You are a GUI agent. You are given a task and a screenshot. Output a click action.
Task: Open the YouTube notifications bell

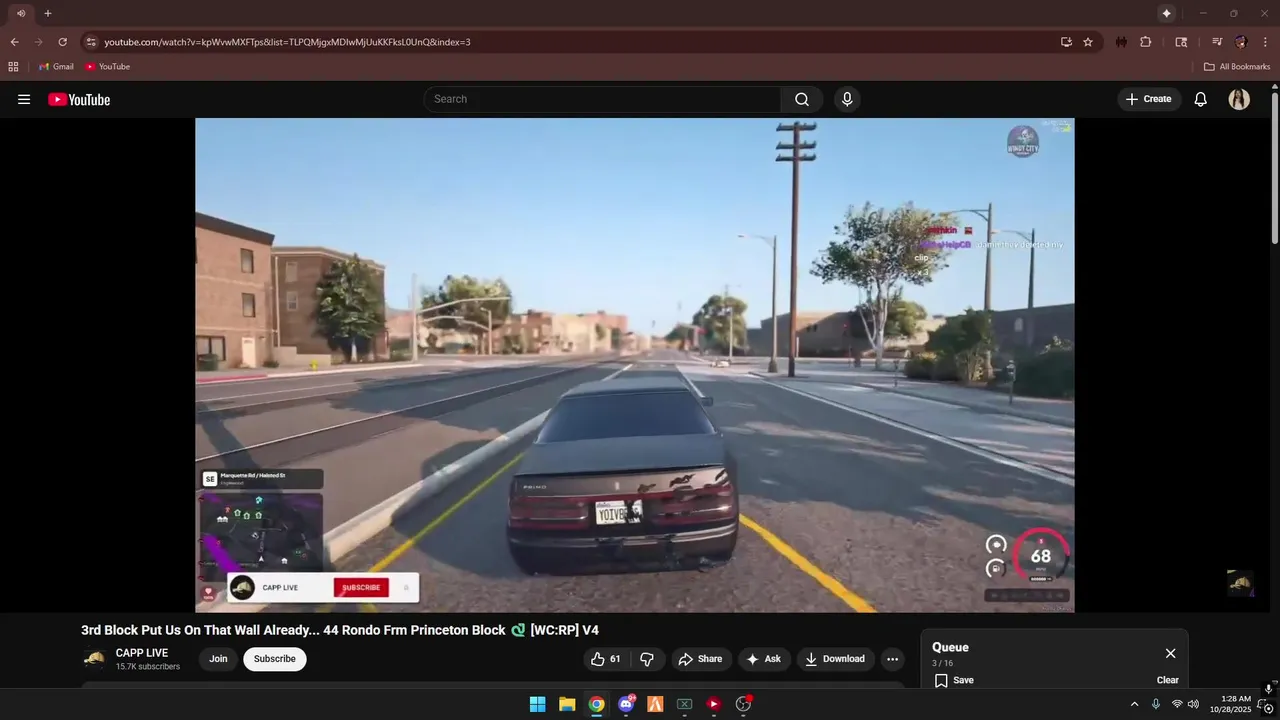(1201, 99)
